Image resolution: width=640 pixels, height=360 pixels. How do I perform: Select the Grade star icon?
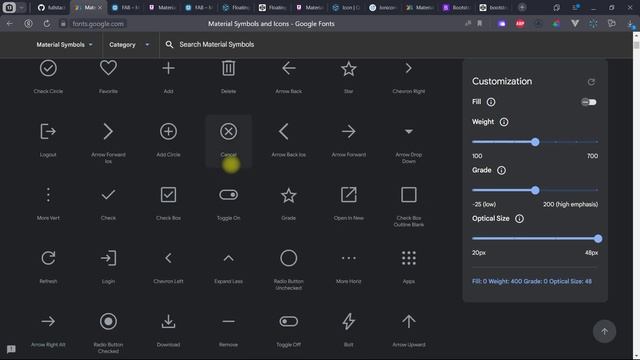289,195
